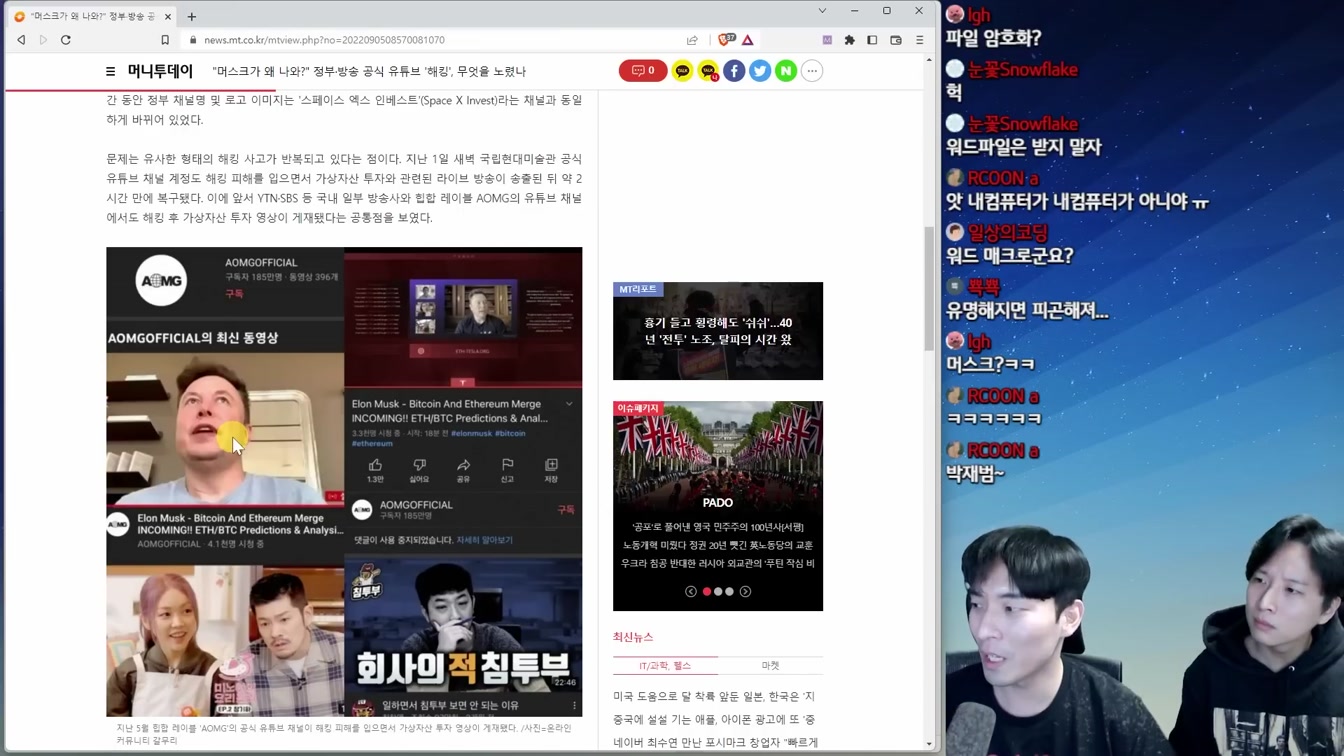Switch to the 마켓 news tab

click(x=770, y=666)
